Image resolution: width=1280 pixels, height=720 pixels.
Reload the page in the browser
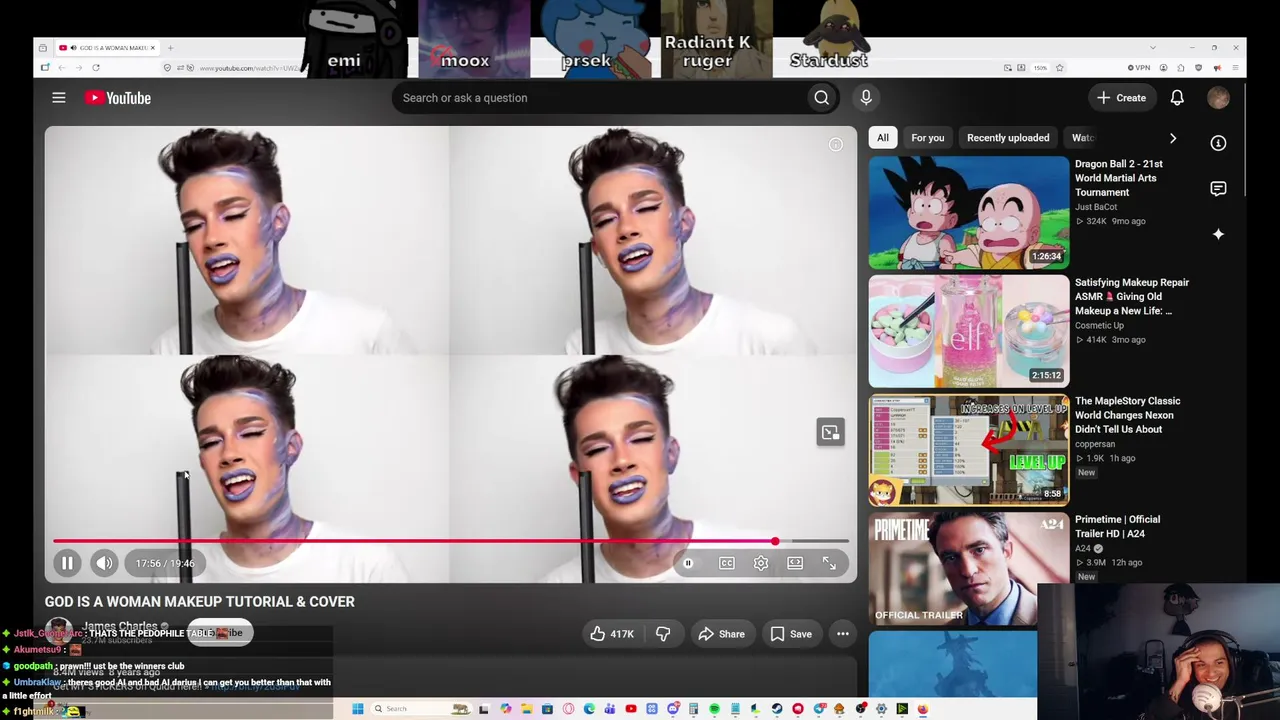96,68
